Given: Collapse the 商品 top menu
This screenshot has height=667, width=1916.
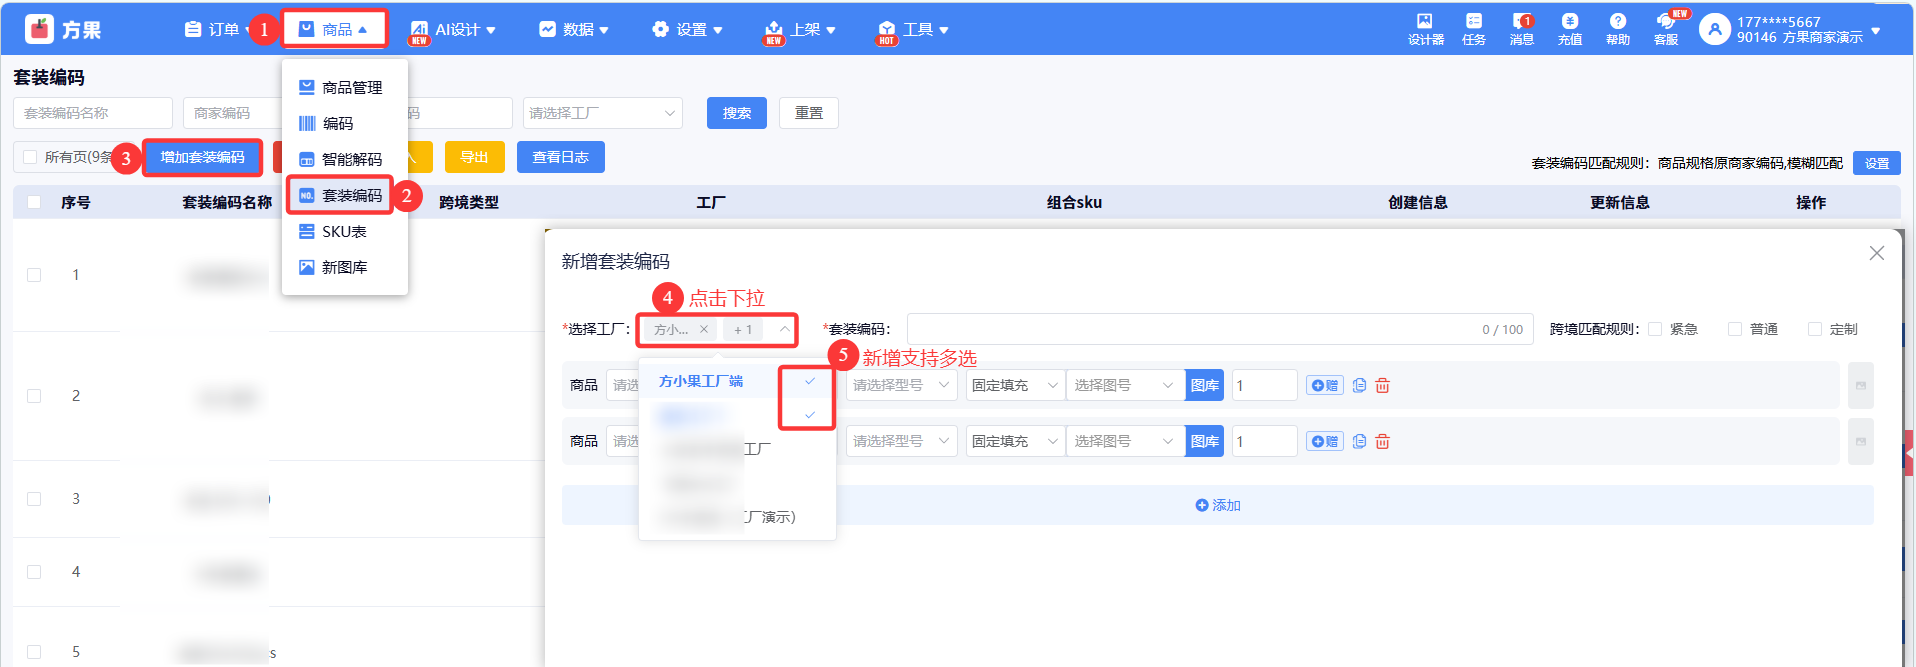Looking at the screenshot, I should 334,29.
